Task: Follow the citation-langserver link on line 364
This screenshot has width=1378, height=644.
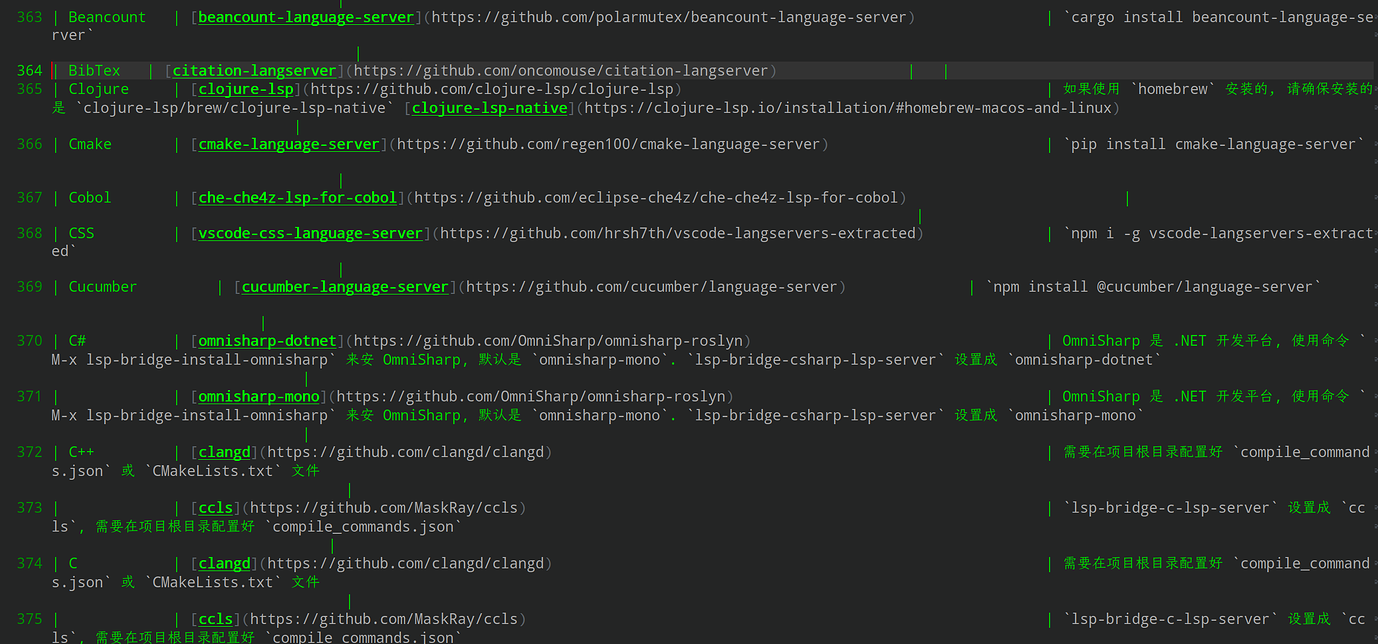Action: click(253, 70)
